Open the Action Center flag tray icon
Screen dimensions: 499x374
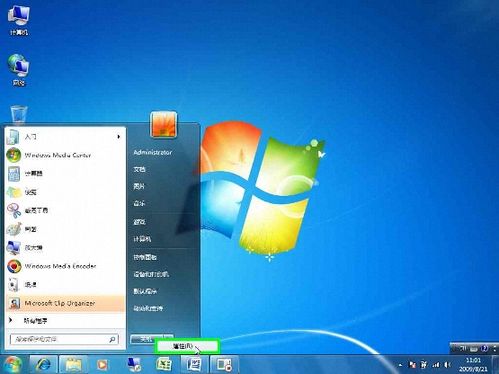pos(412,365)
